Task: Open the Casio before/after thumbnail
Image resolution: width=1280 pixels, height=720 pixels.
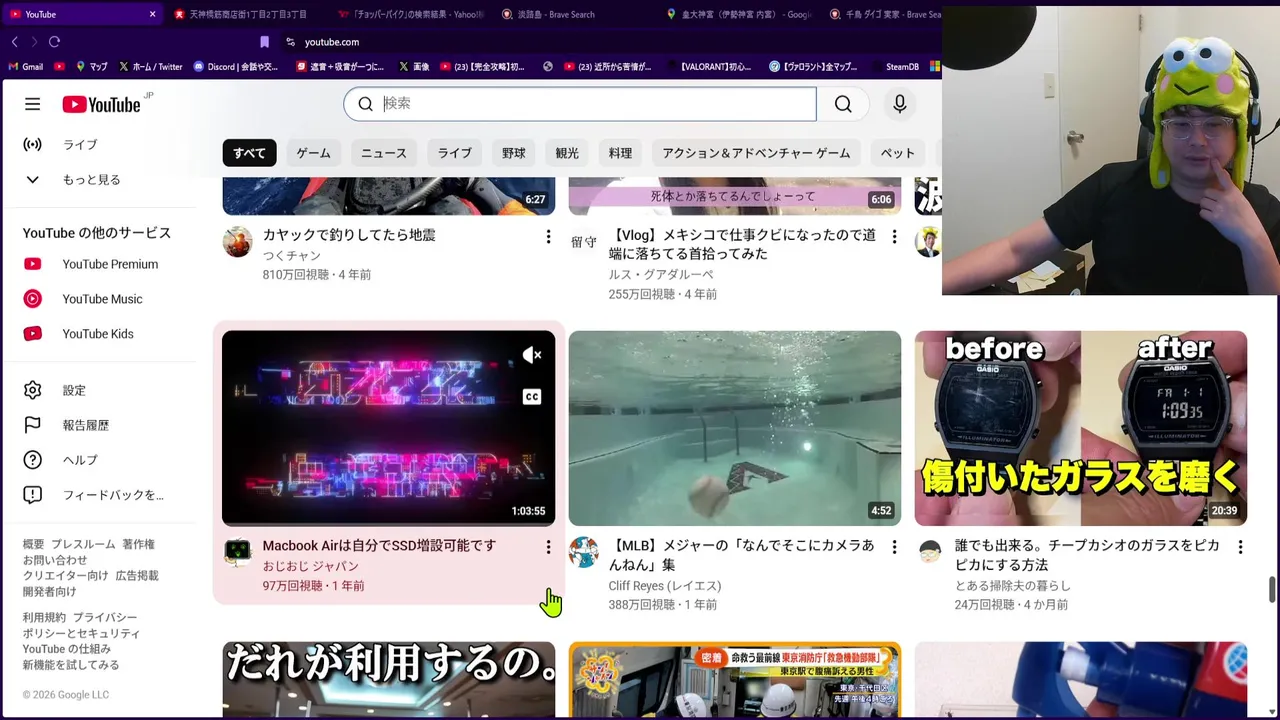Action: pyautogui.click(x=1081, y=428)
